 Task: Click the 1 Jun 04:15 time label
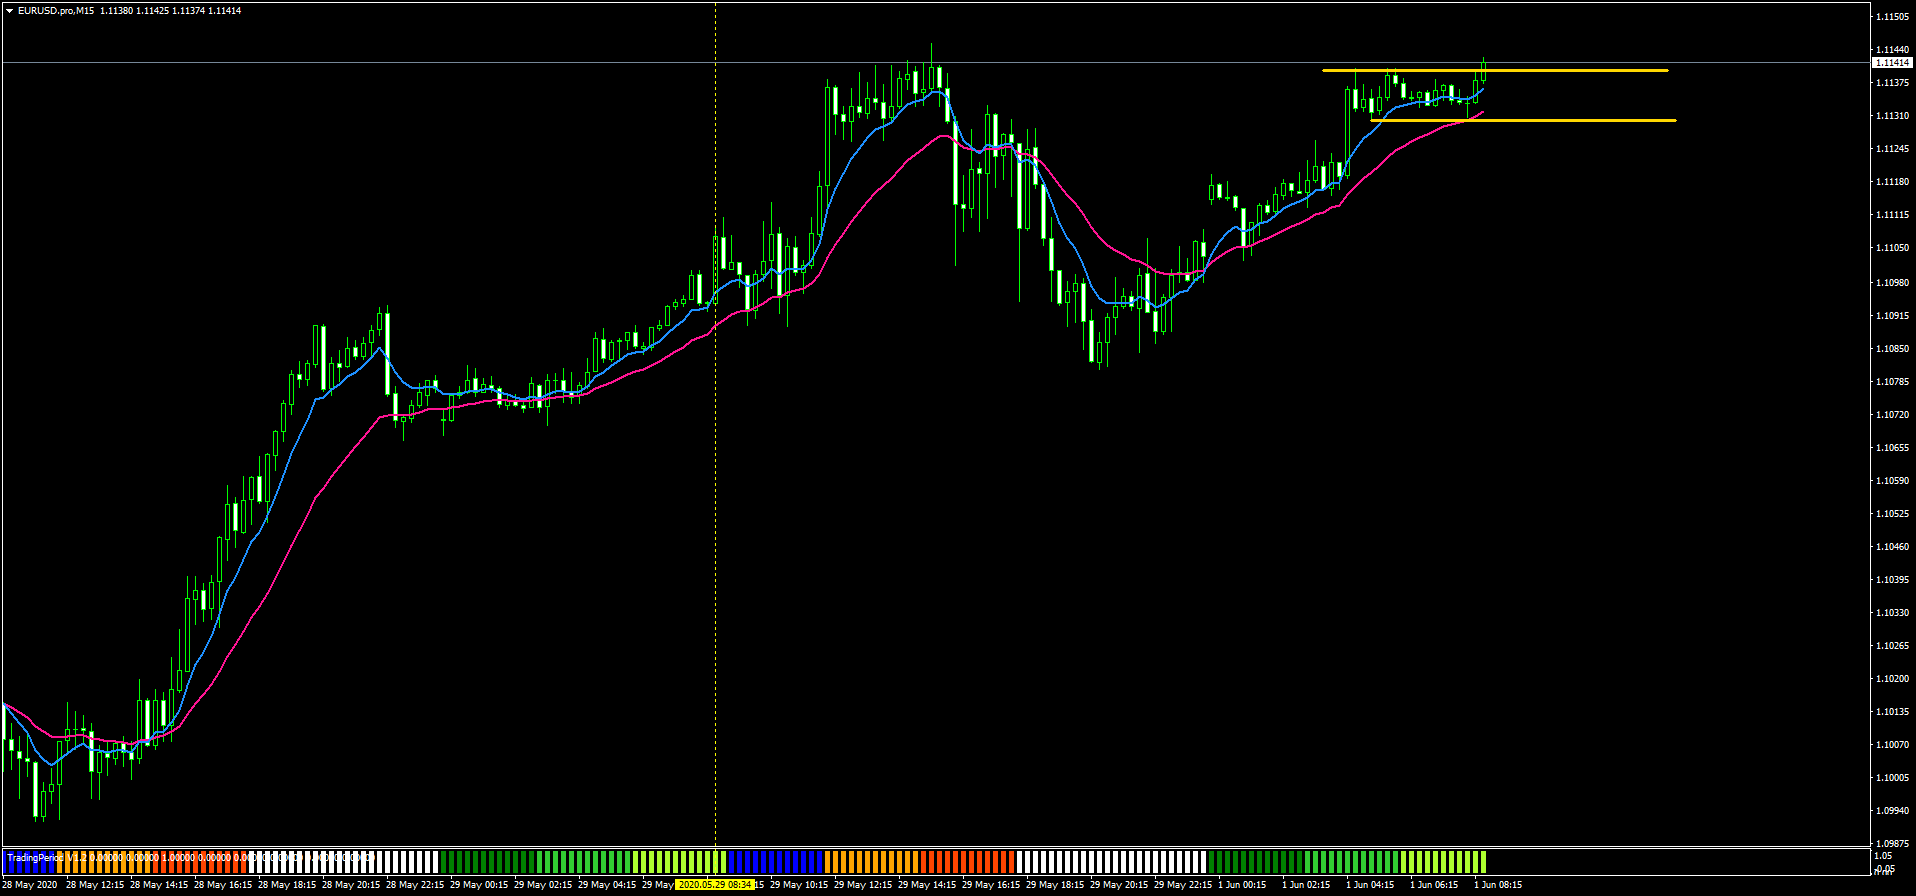pyautogui.click(x=1370, y=885)
